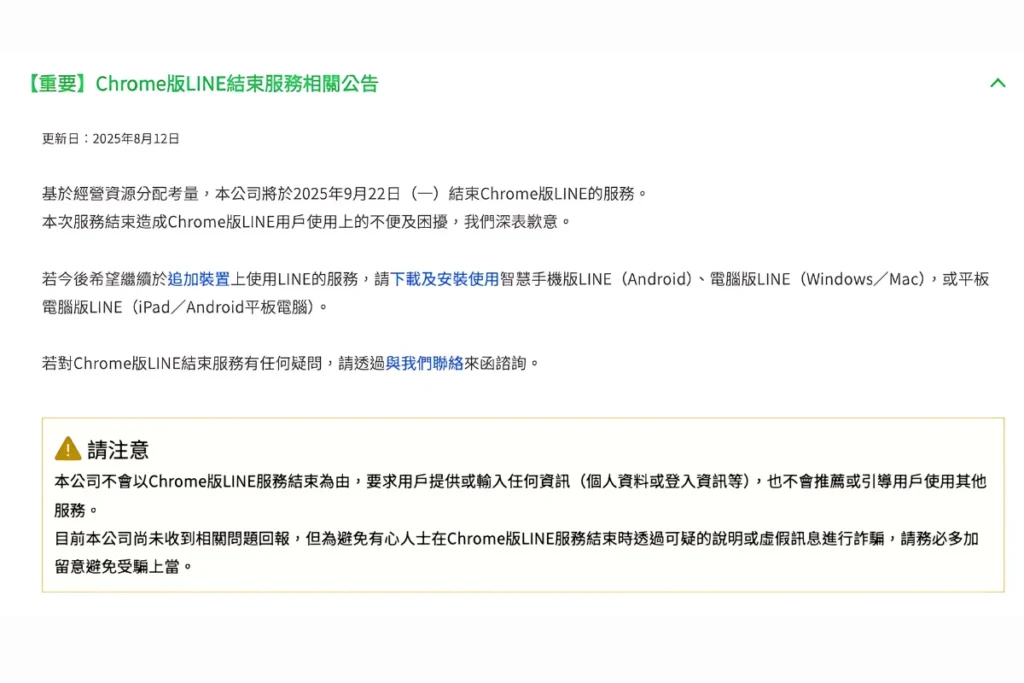Click the Chrome版LINE結束服務相關公告 heading

pyautogui.click(x=203, y=84)
